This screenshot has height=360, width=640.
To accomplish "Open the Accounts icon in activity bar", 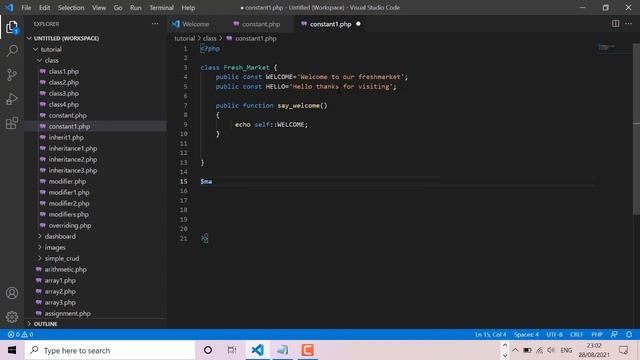I will point(12,293).
